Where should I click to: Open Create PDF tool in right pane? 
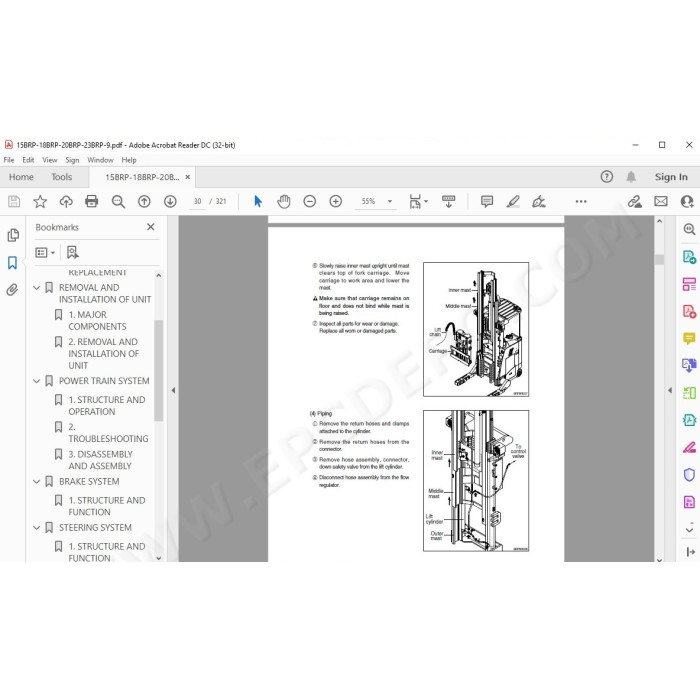click(x=689, y=311)
